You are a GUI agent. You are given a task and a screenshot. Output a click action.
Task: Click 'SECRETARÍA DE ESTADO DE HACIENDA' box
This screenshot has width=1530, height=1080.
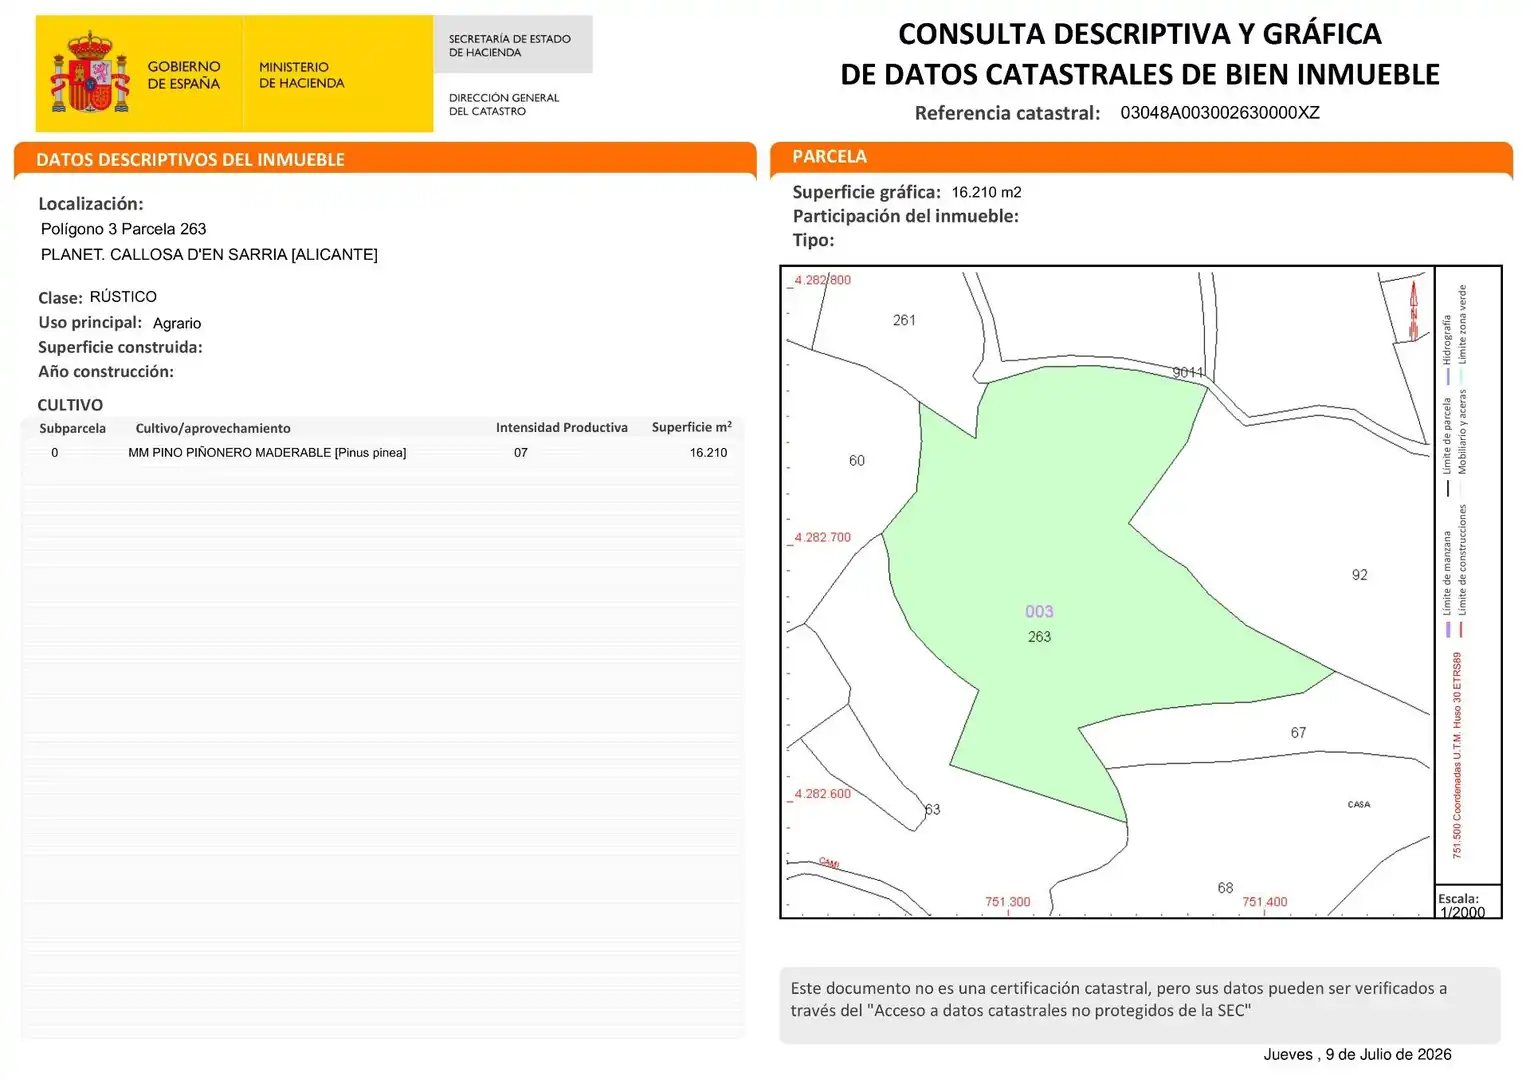(512, 45)
